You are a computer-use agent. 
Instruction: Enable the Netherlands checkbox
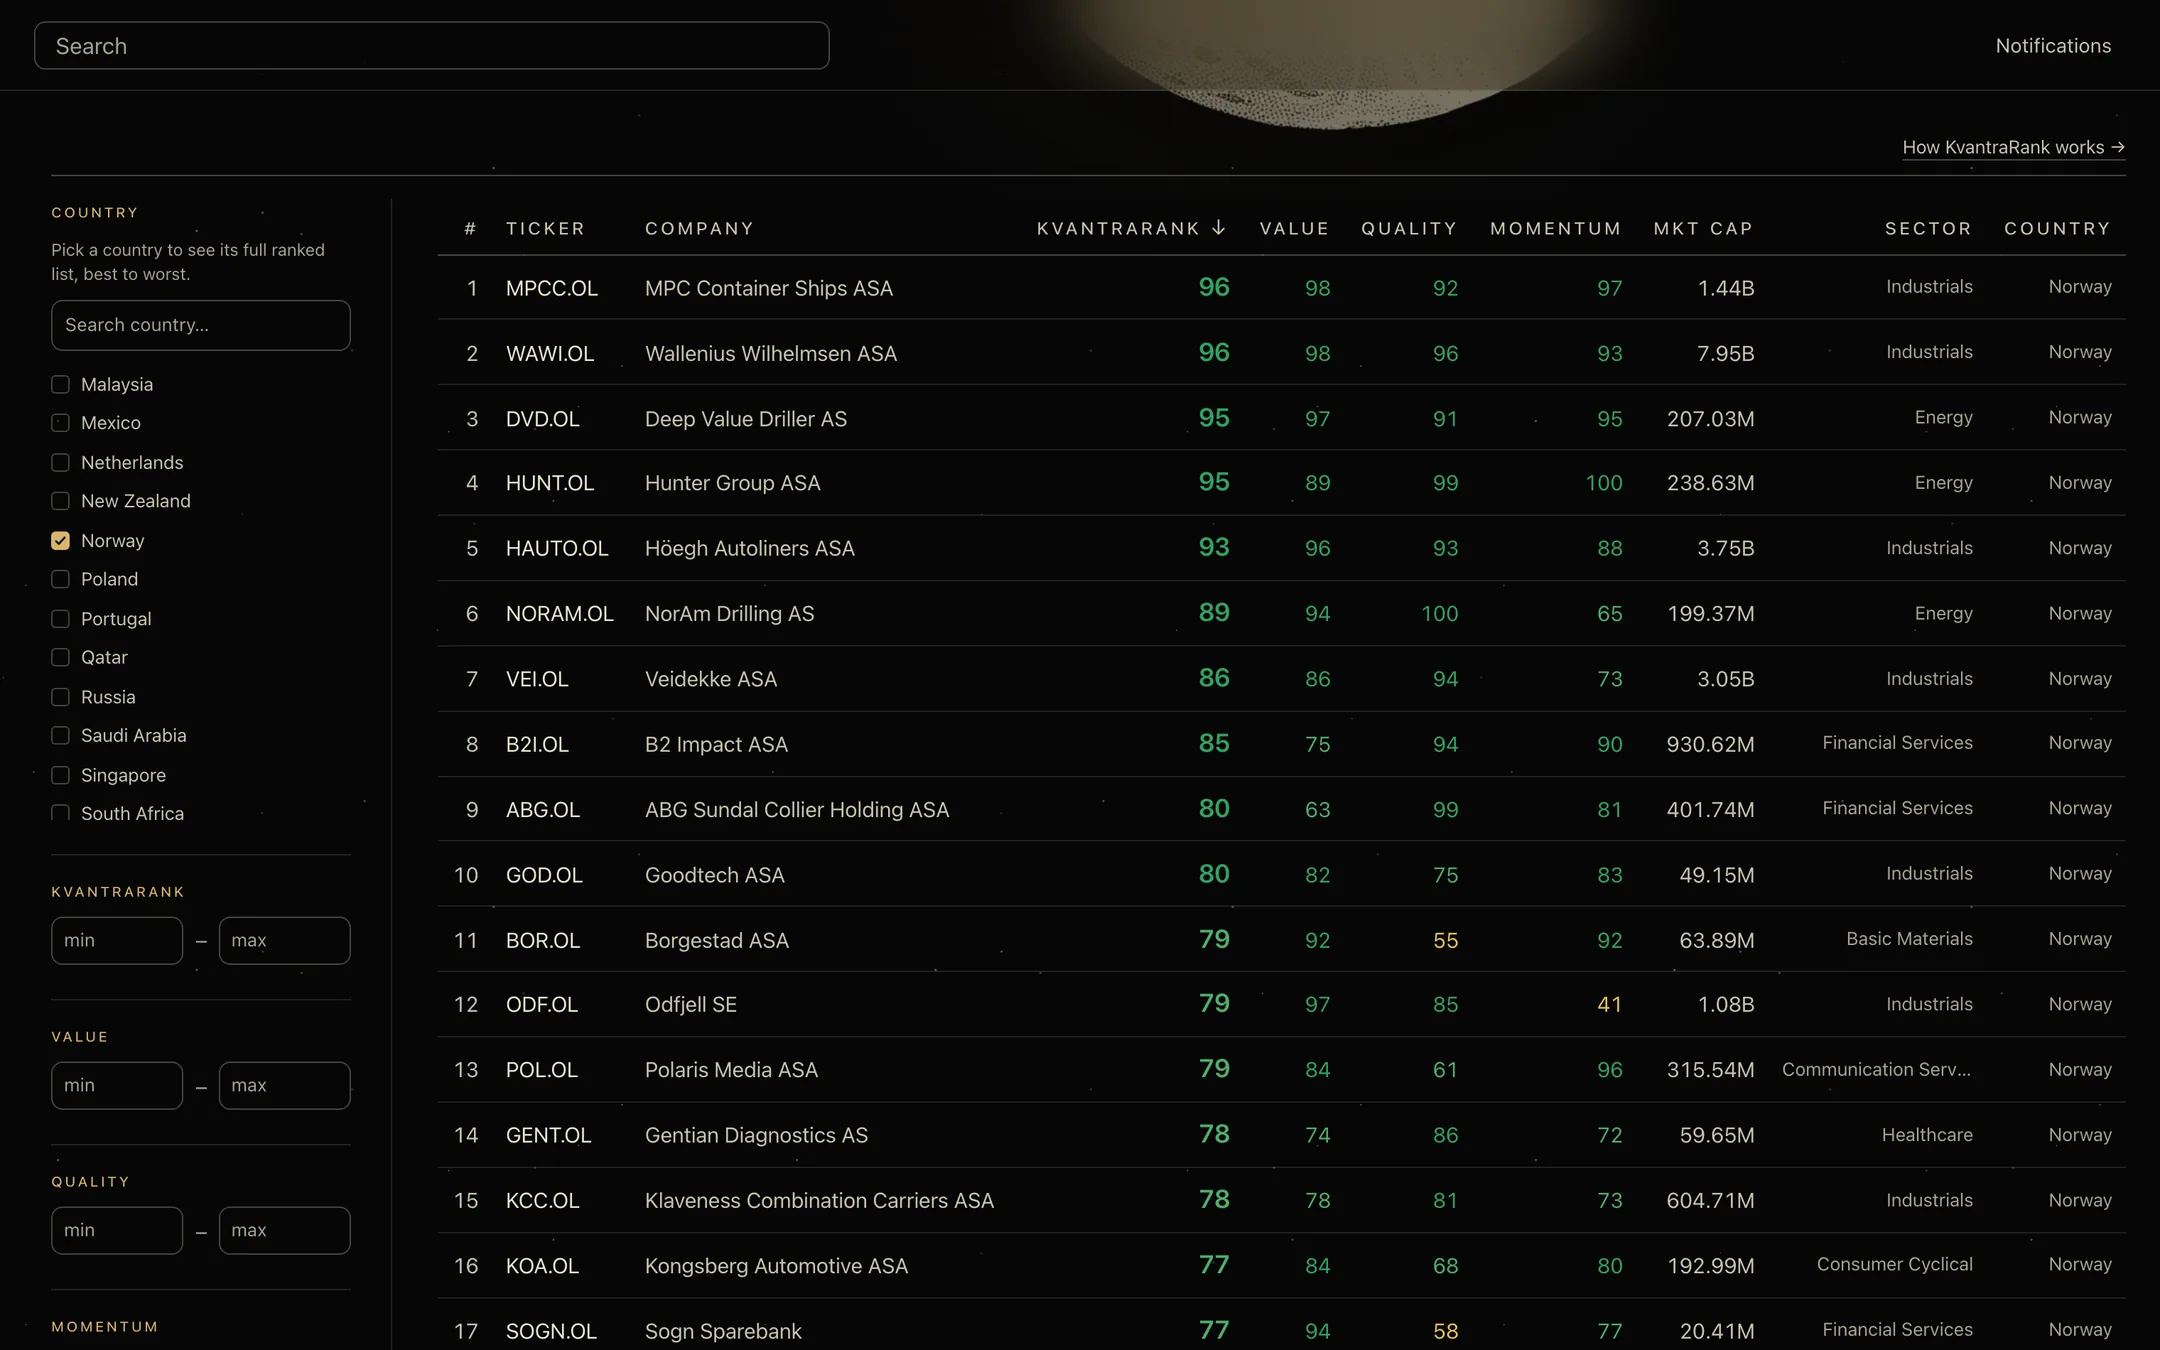[x=61, y=463]
